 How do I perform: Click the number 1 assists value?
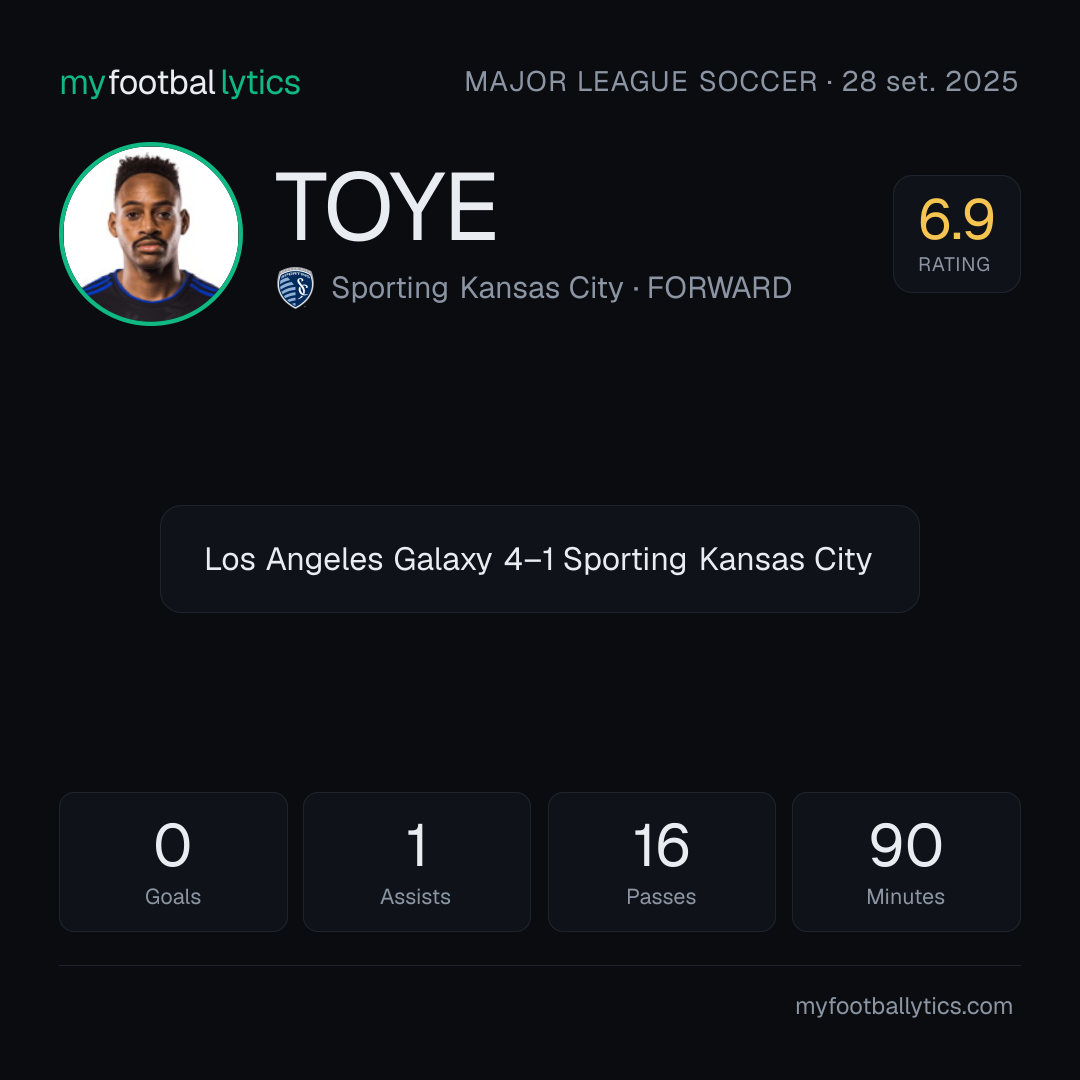point(417,845)
